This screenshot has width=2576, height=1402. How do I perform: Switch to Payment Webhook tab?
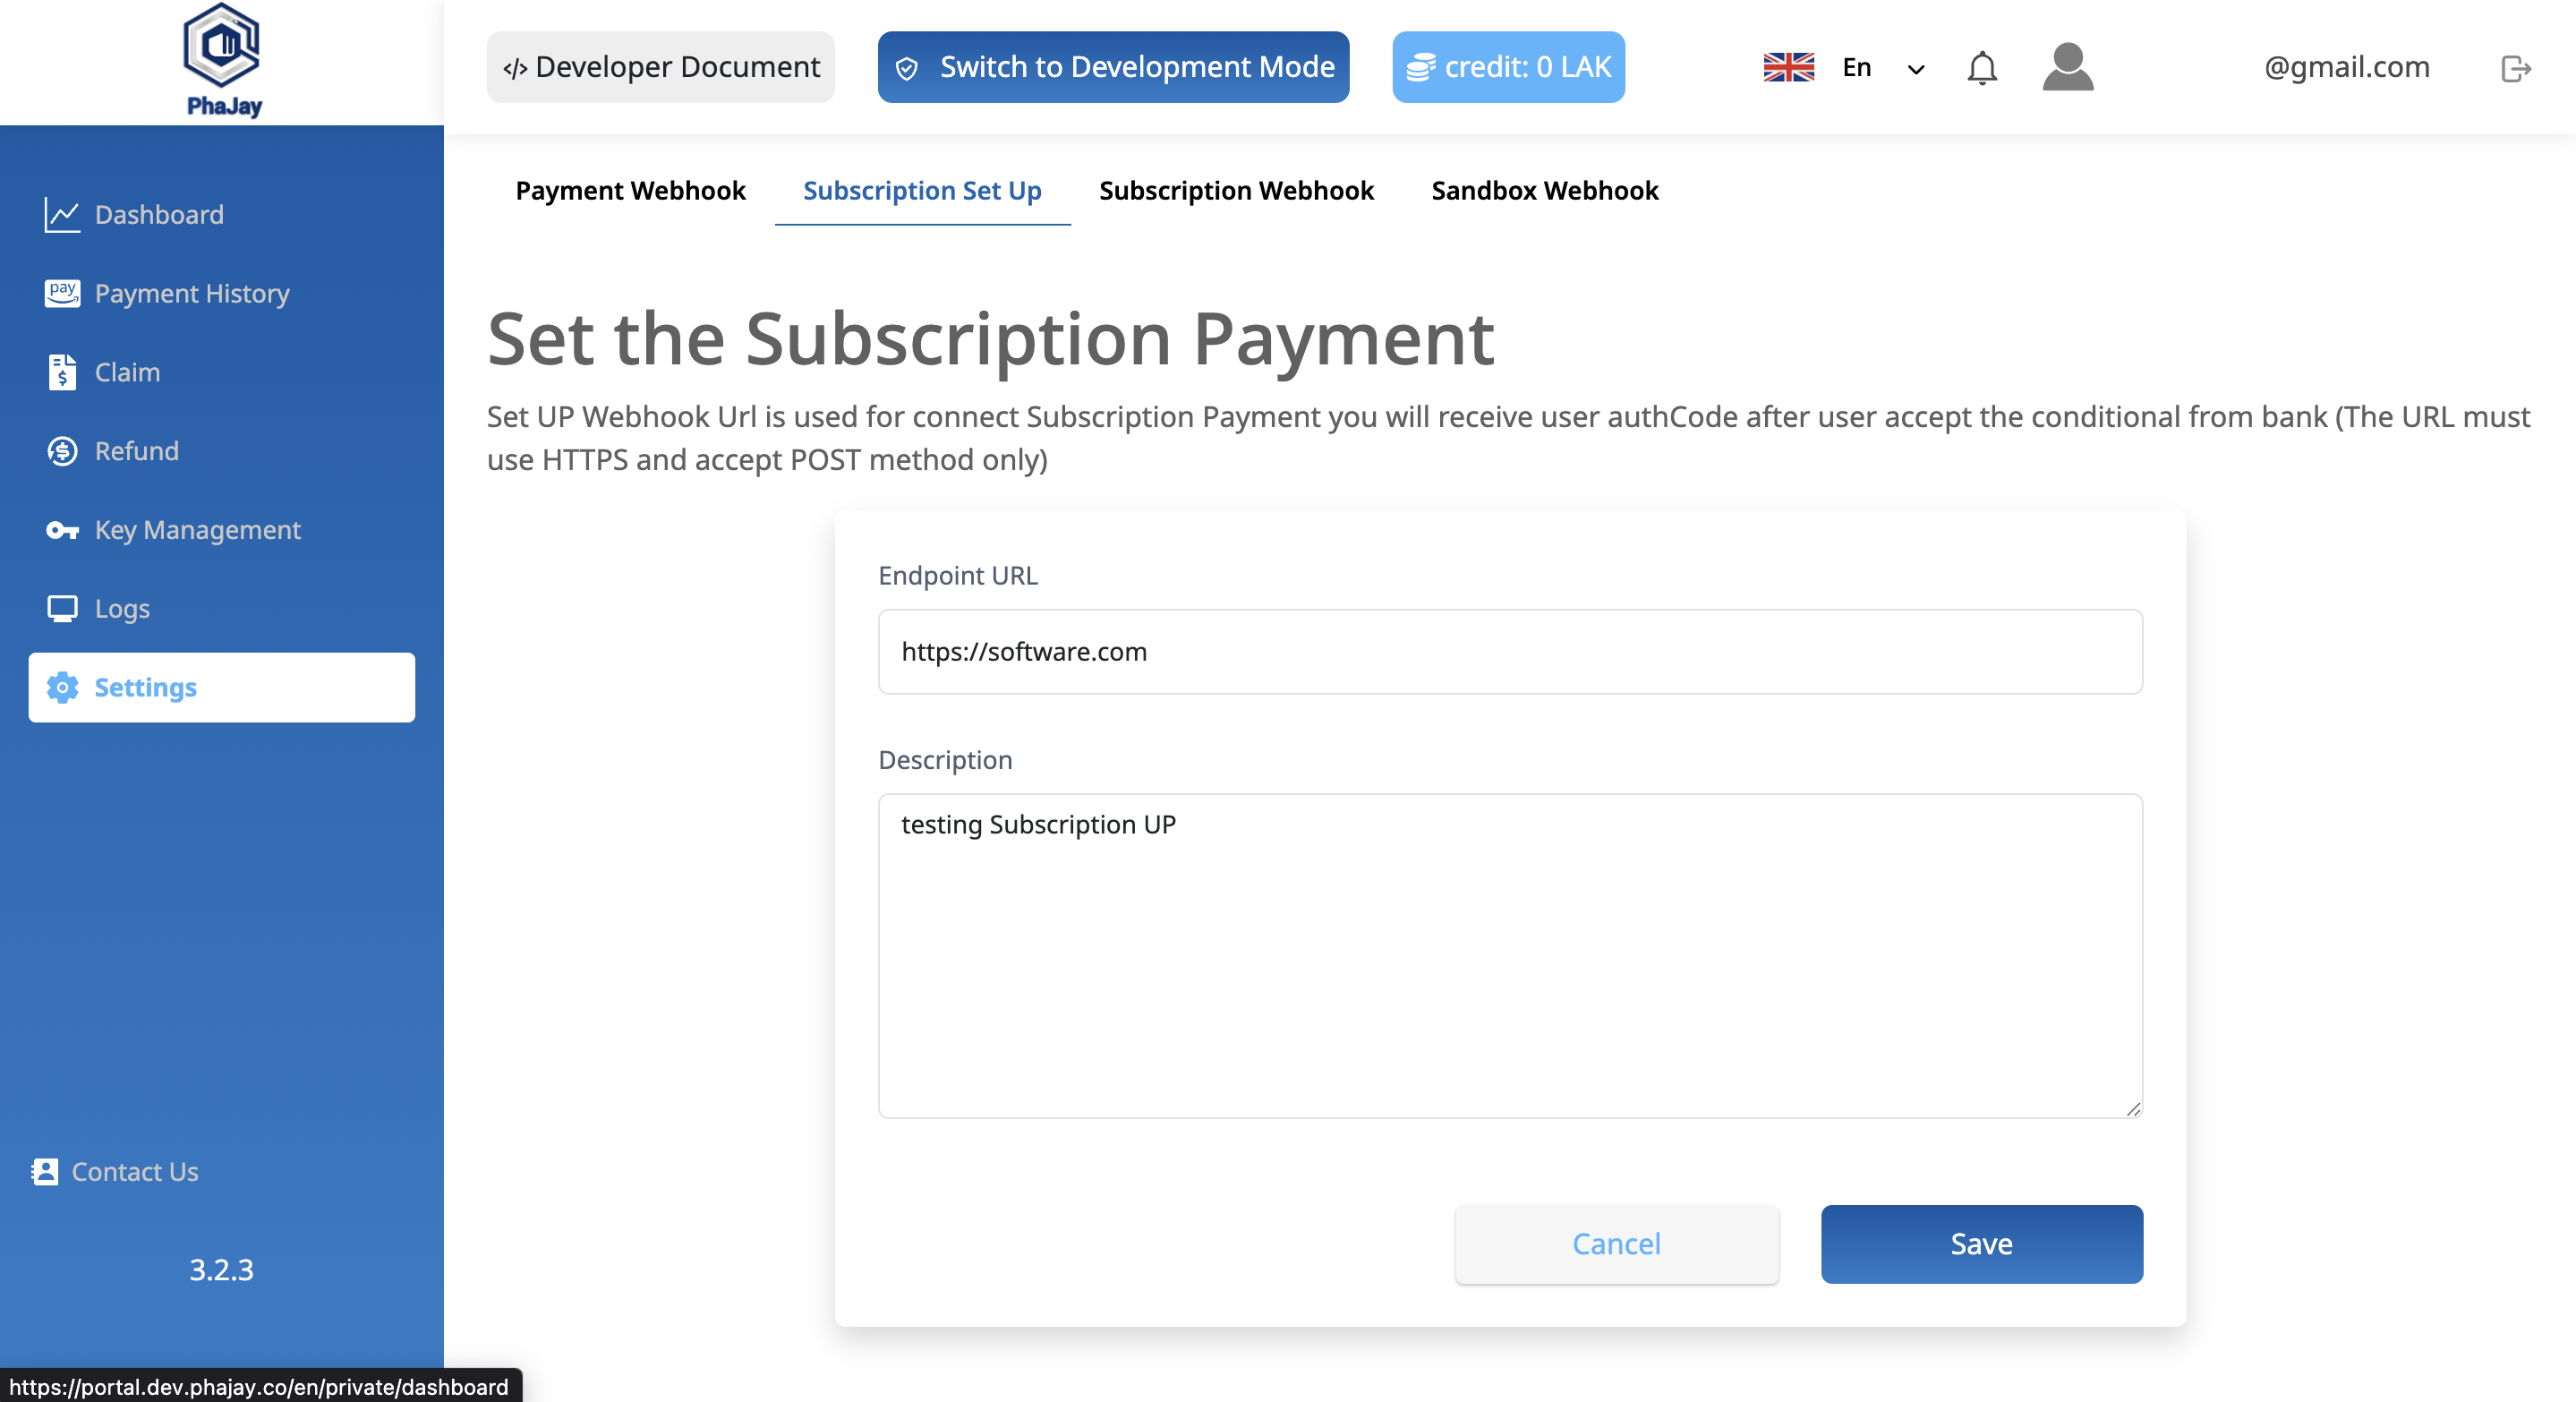630,190
